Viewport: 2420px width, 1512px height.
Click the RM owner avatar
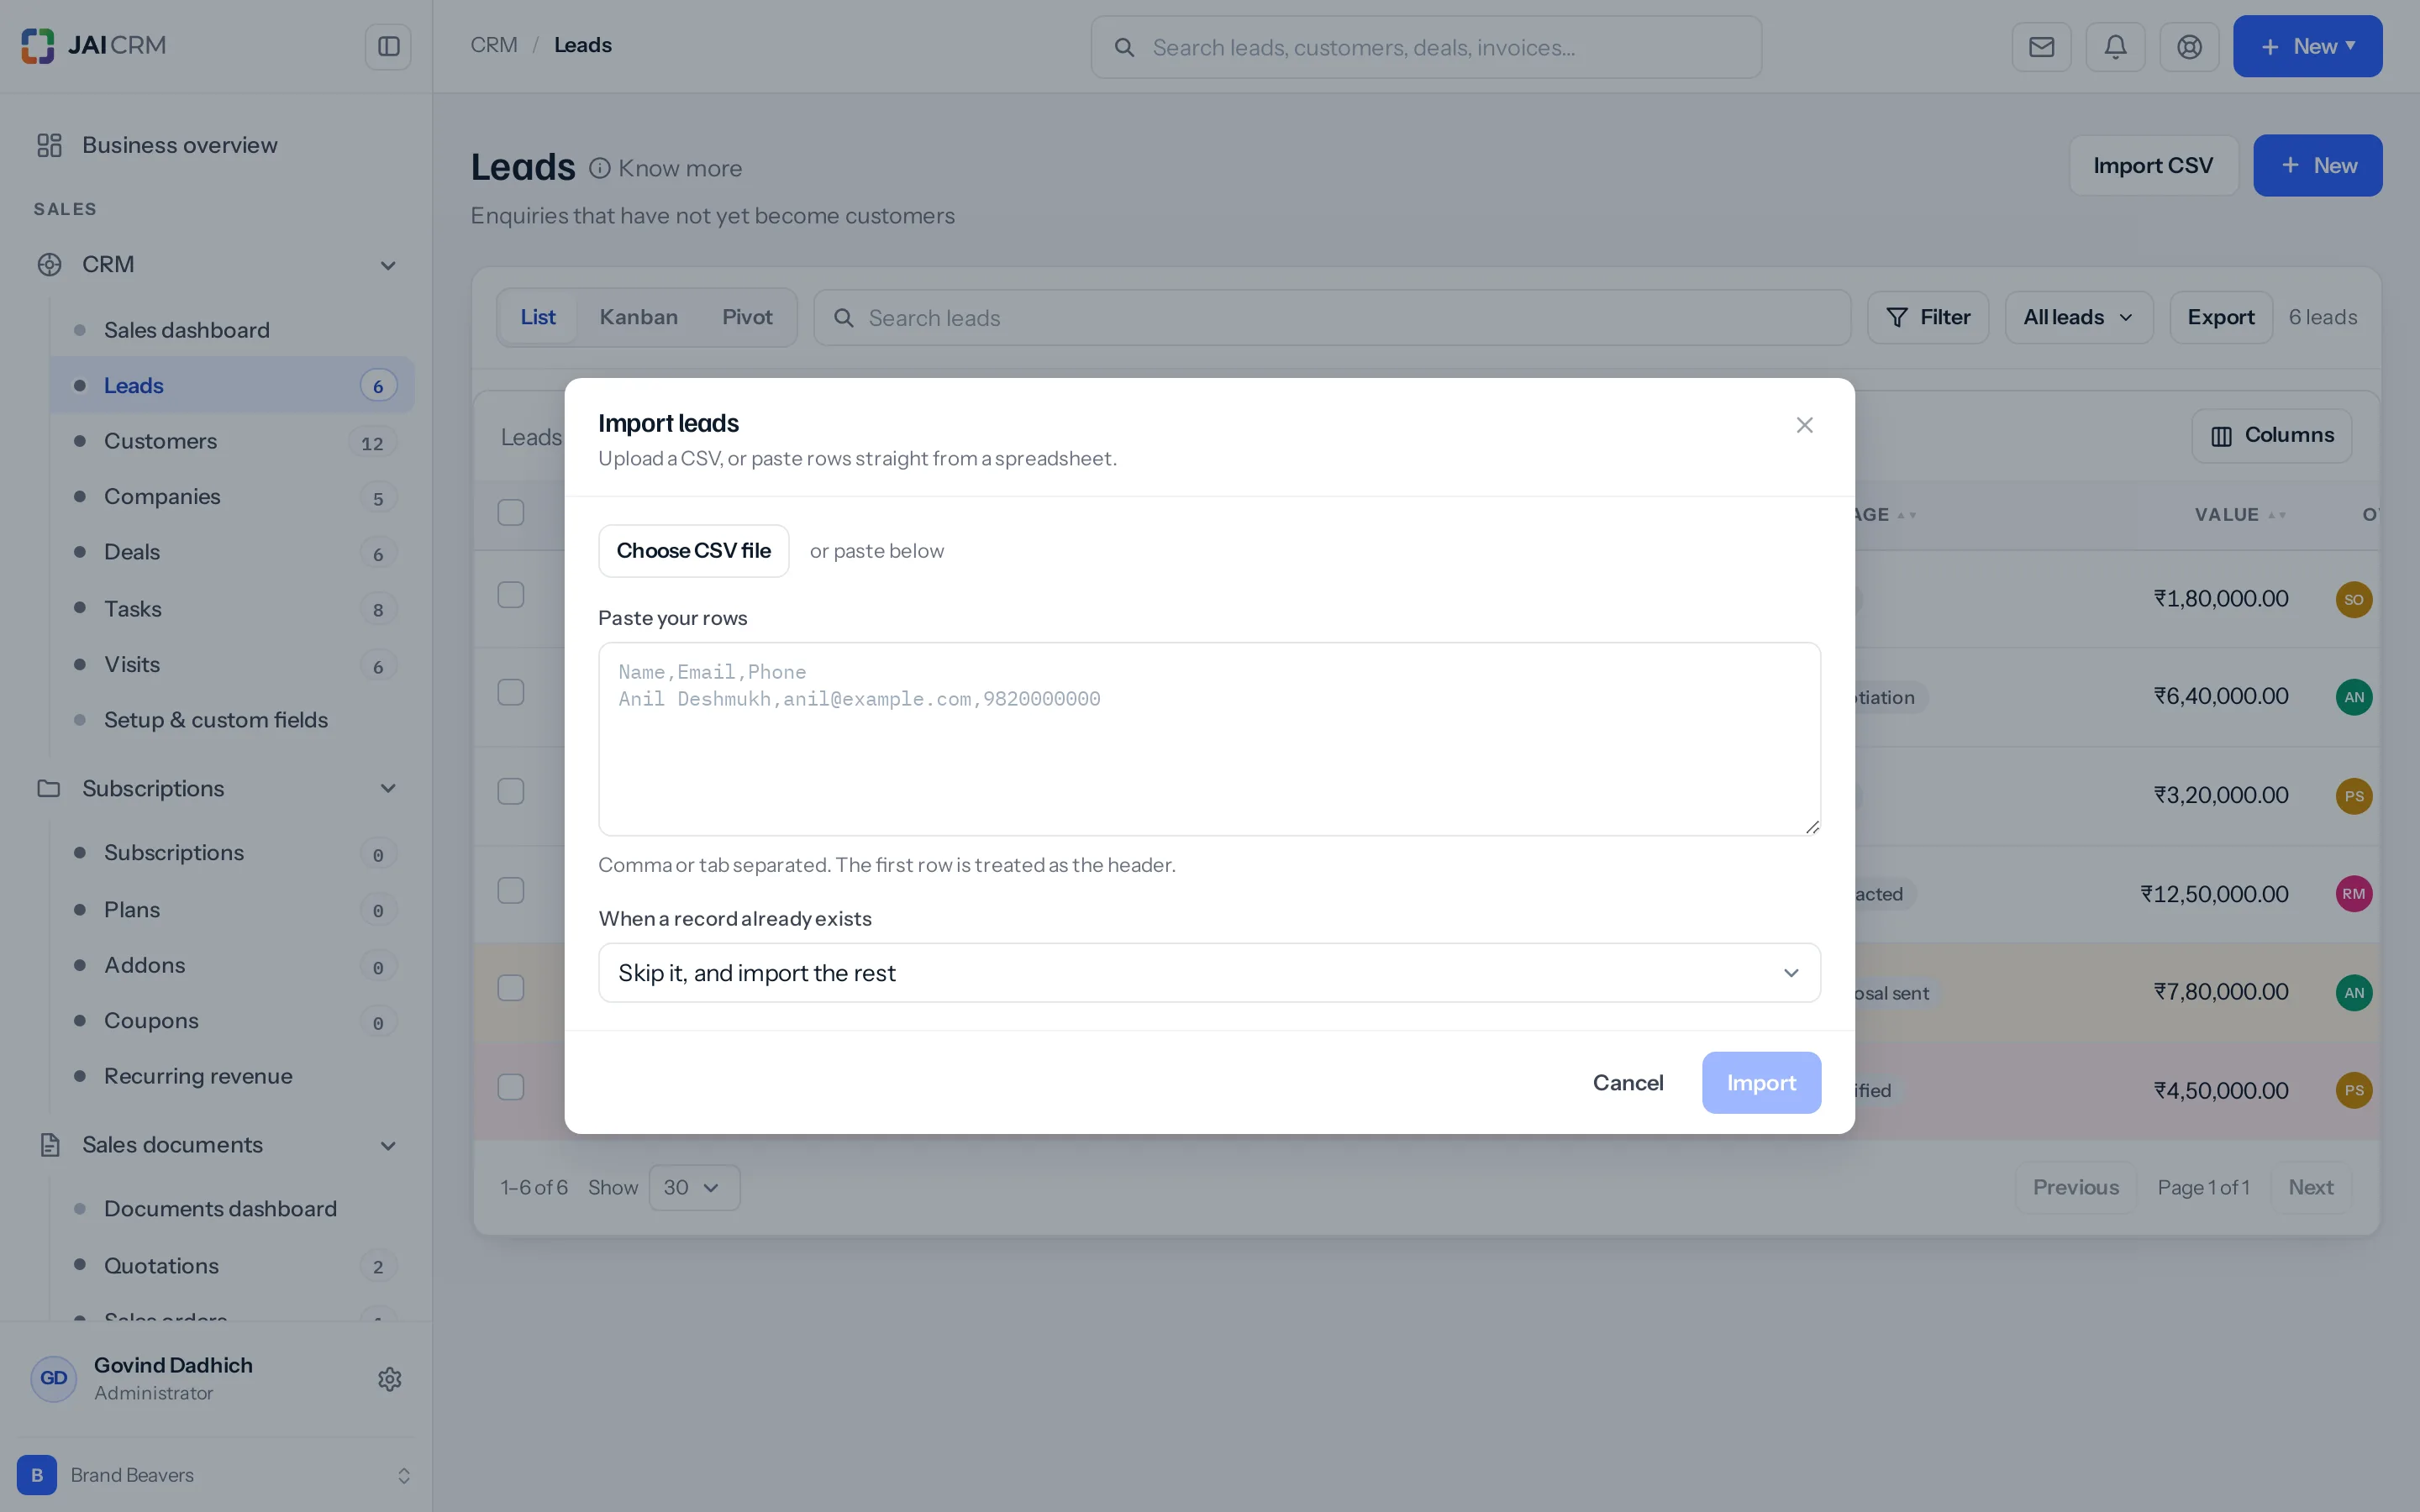point(2353,893)
